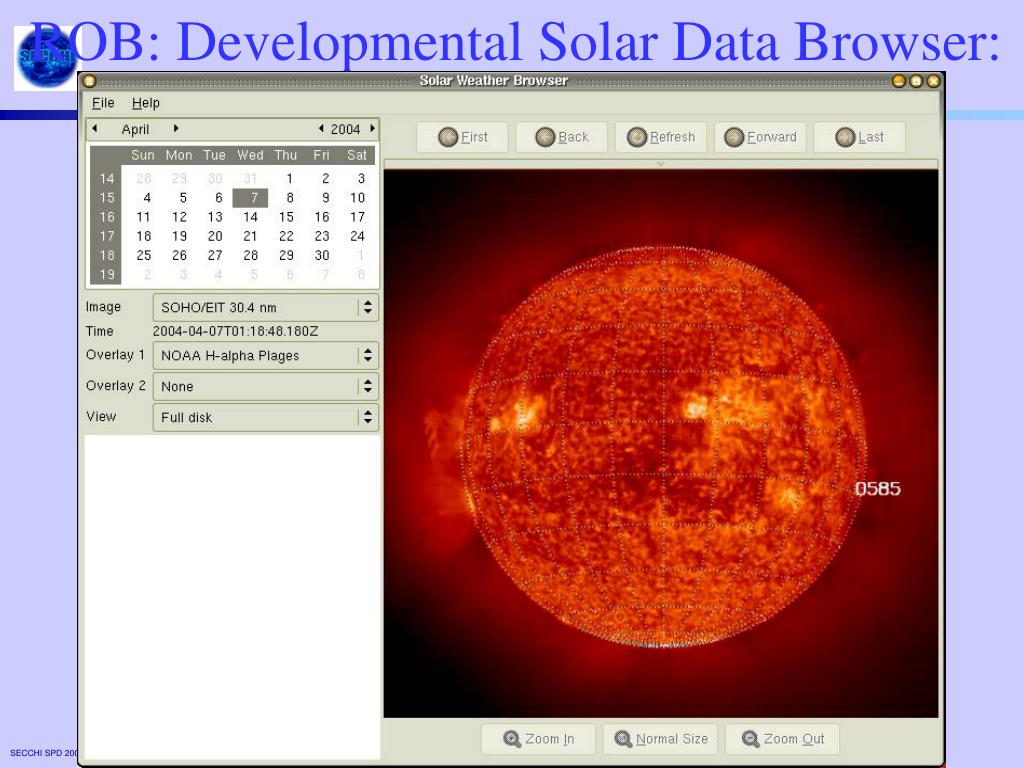Click the April month label
The image size is (1024, 768).
pyautogui.click(x=135, y=129)
